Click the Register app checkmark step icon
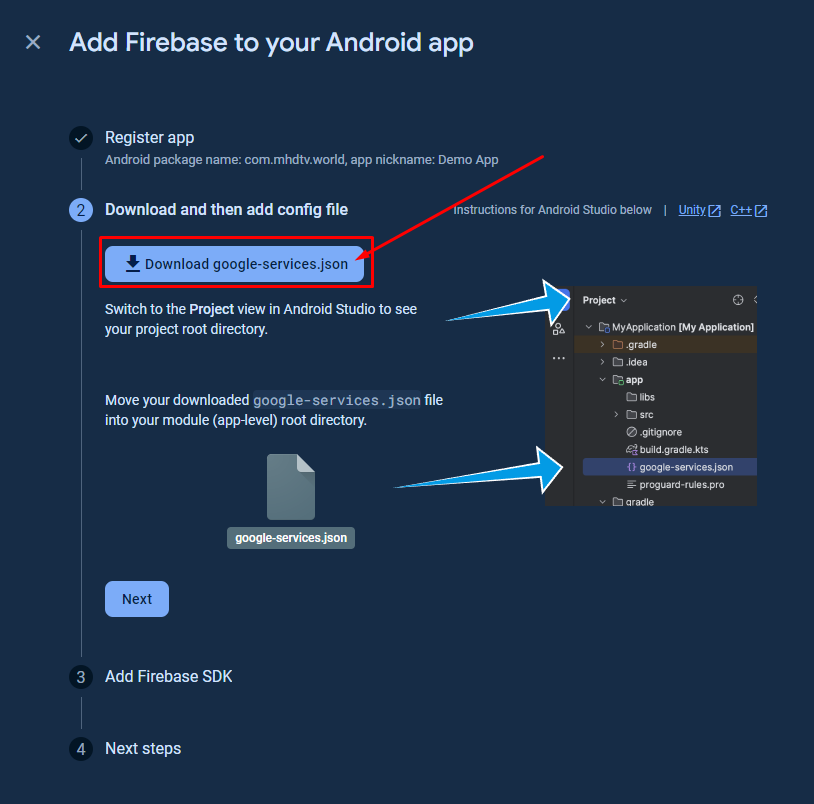Viewport: 814px width, 804px height. tap(81, 138)
